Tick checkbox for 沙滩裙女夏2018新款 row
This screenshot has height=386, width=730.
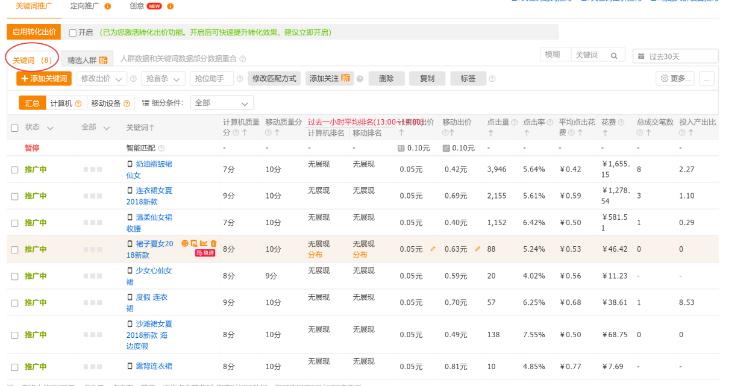click(x=14, y=335)
